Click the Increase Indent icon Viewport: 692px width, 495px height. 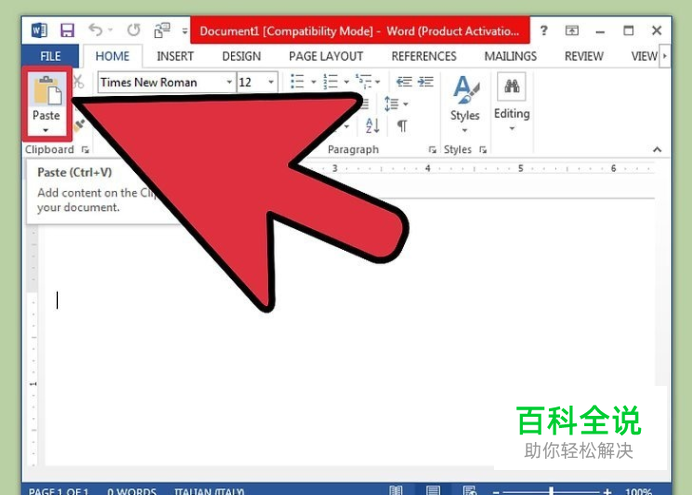425,81
